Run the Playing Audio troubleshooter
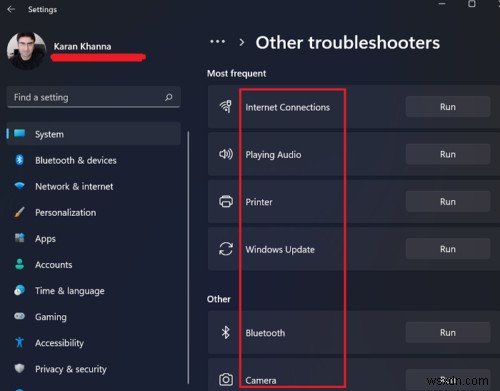Screen dimensions: 500x391 pyautogui.click(x=448, y=154)
